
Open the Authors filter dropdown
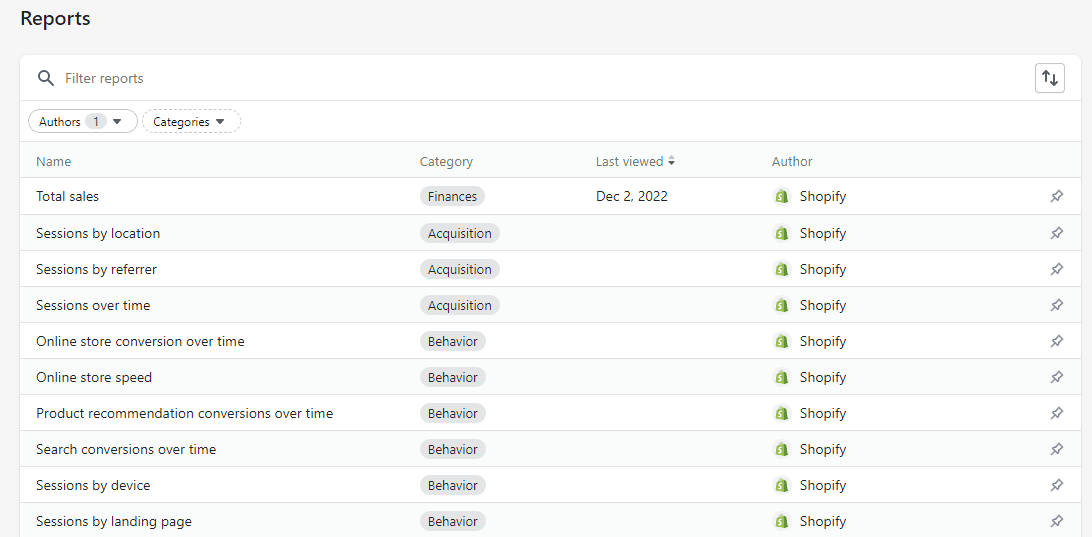point(82,121)
